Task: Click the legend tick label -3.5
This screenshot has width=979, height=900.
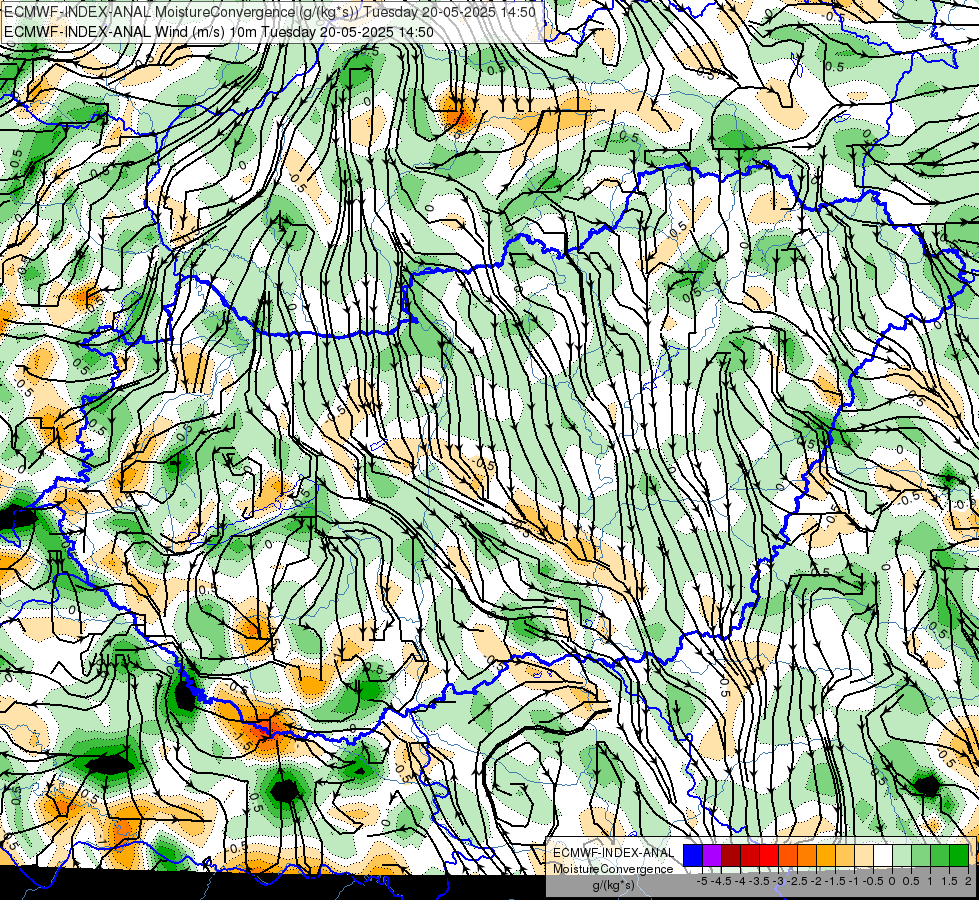Action: click(x=760, y=881)
